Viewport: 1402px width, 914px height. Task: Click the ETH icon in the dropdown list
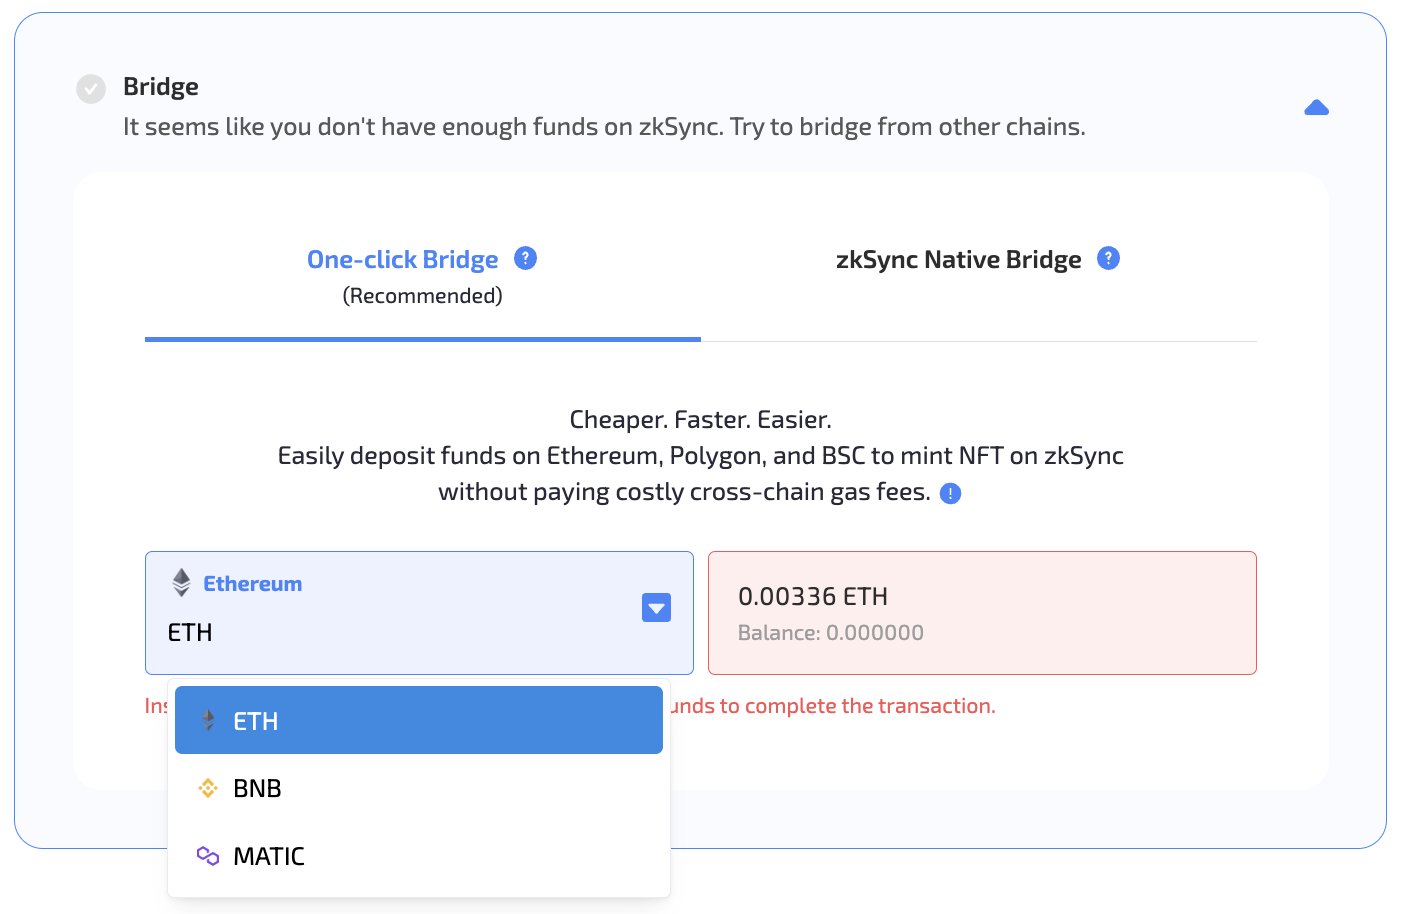tap(208, 720)
